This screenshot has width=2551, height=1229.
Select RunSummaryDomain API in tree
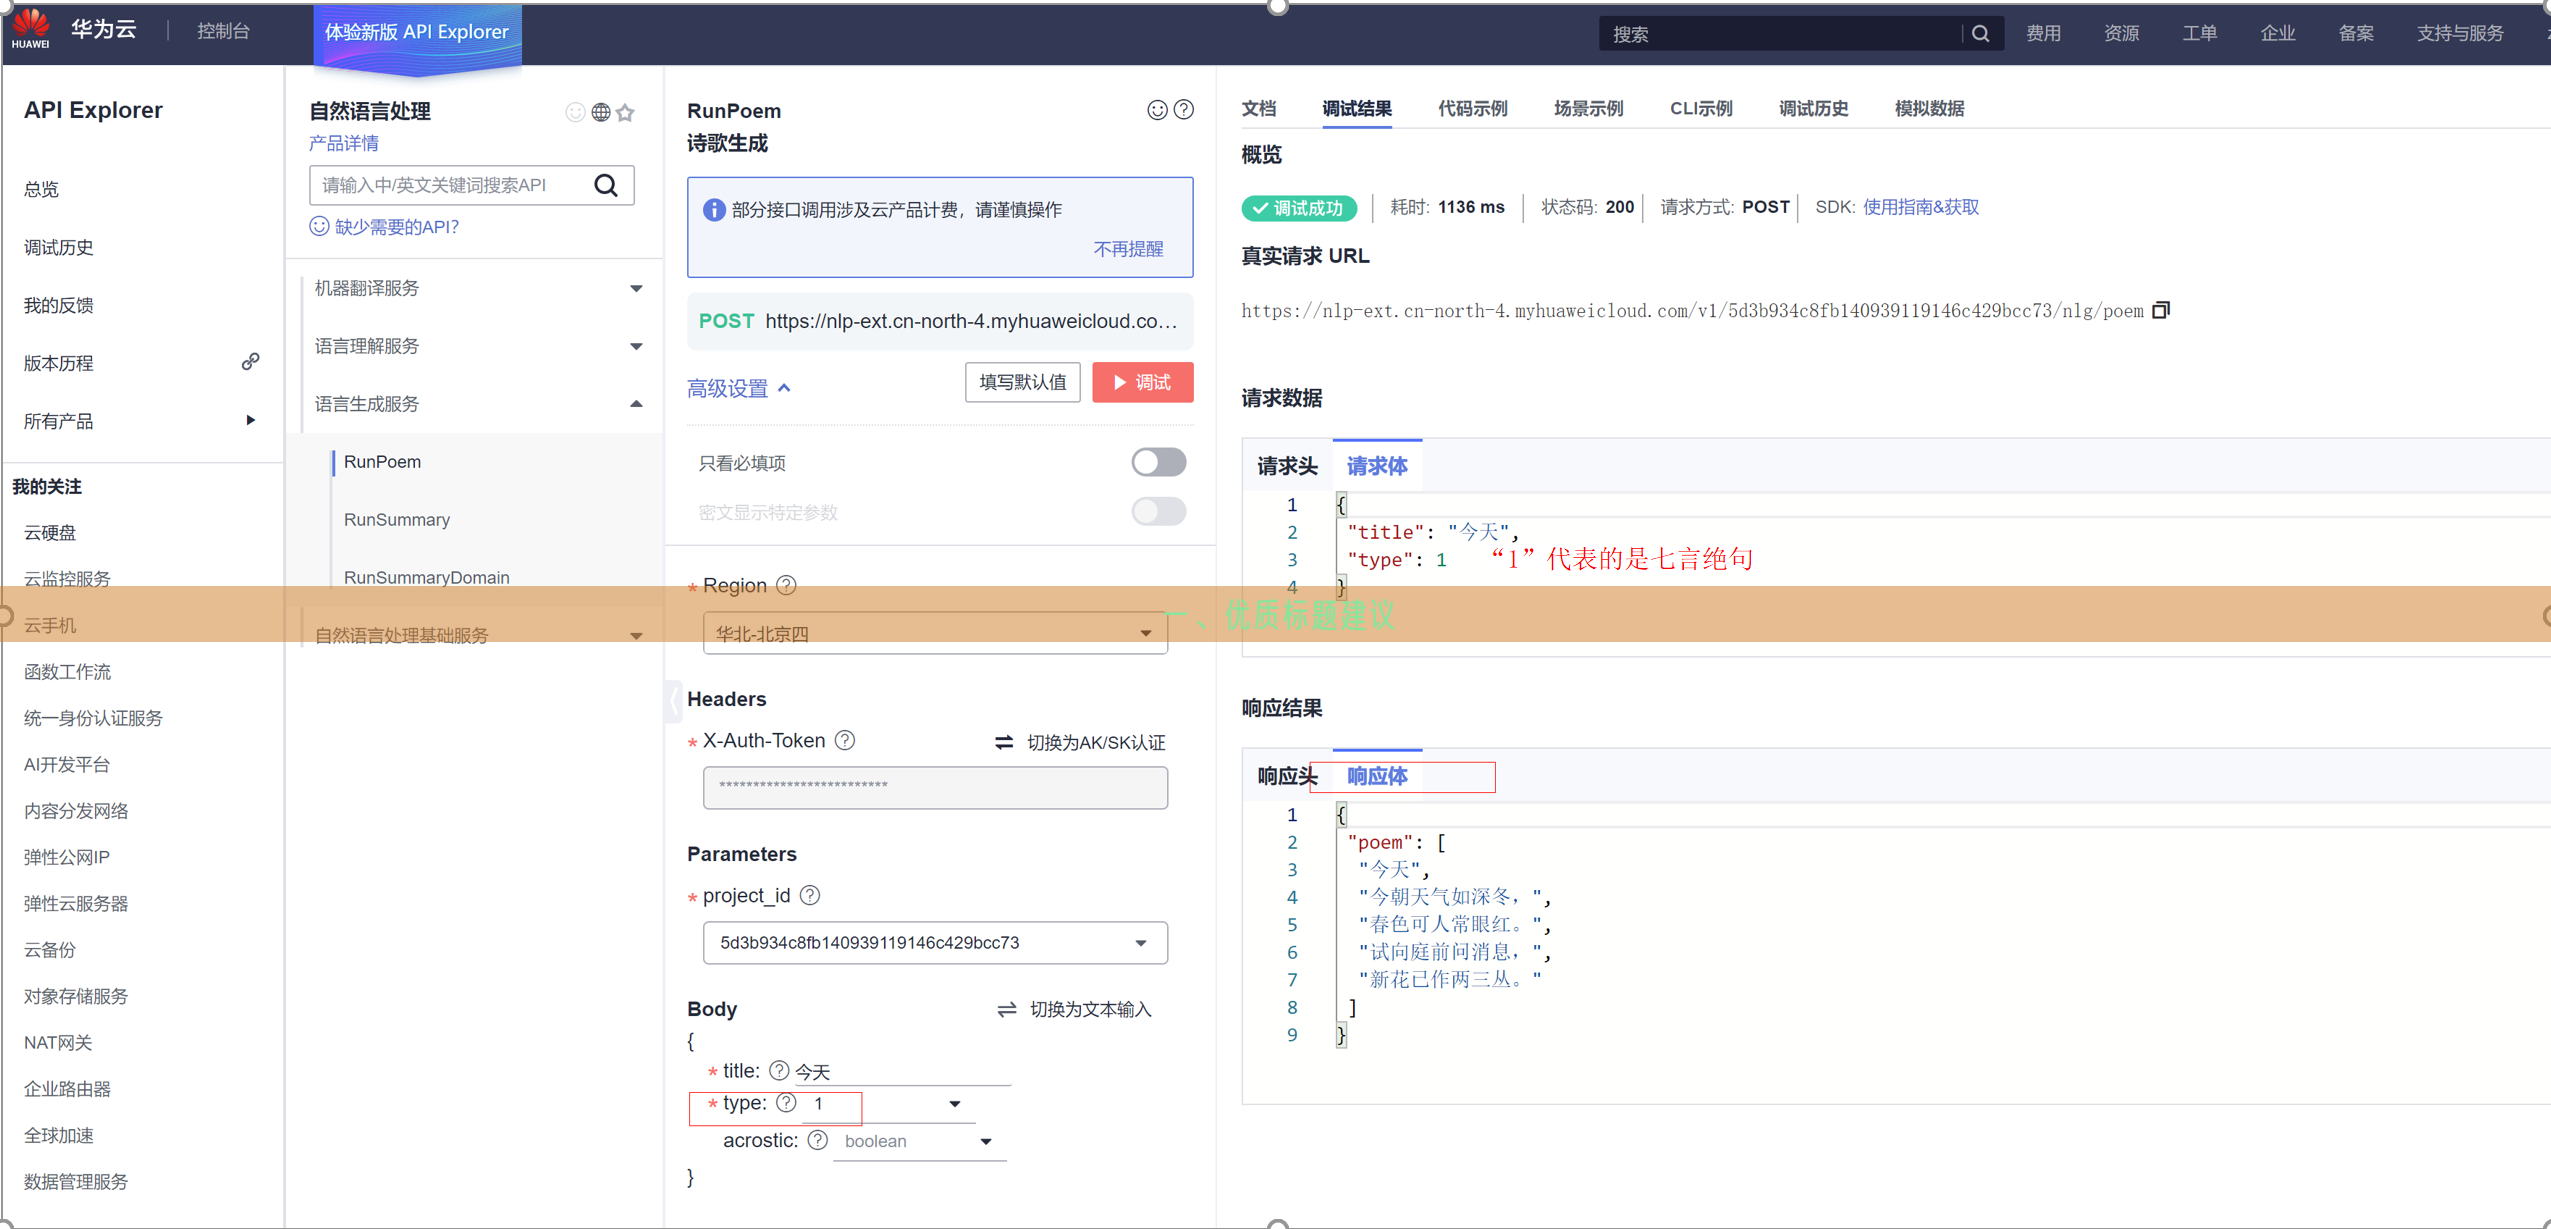click(426, 577)
